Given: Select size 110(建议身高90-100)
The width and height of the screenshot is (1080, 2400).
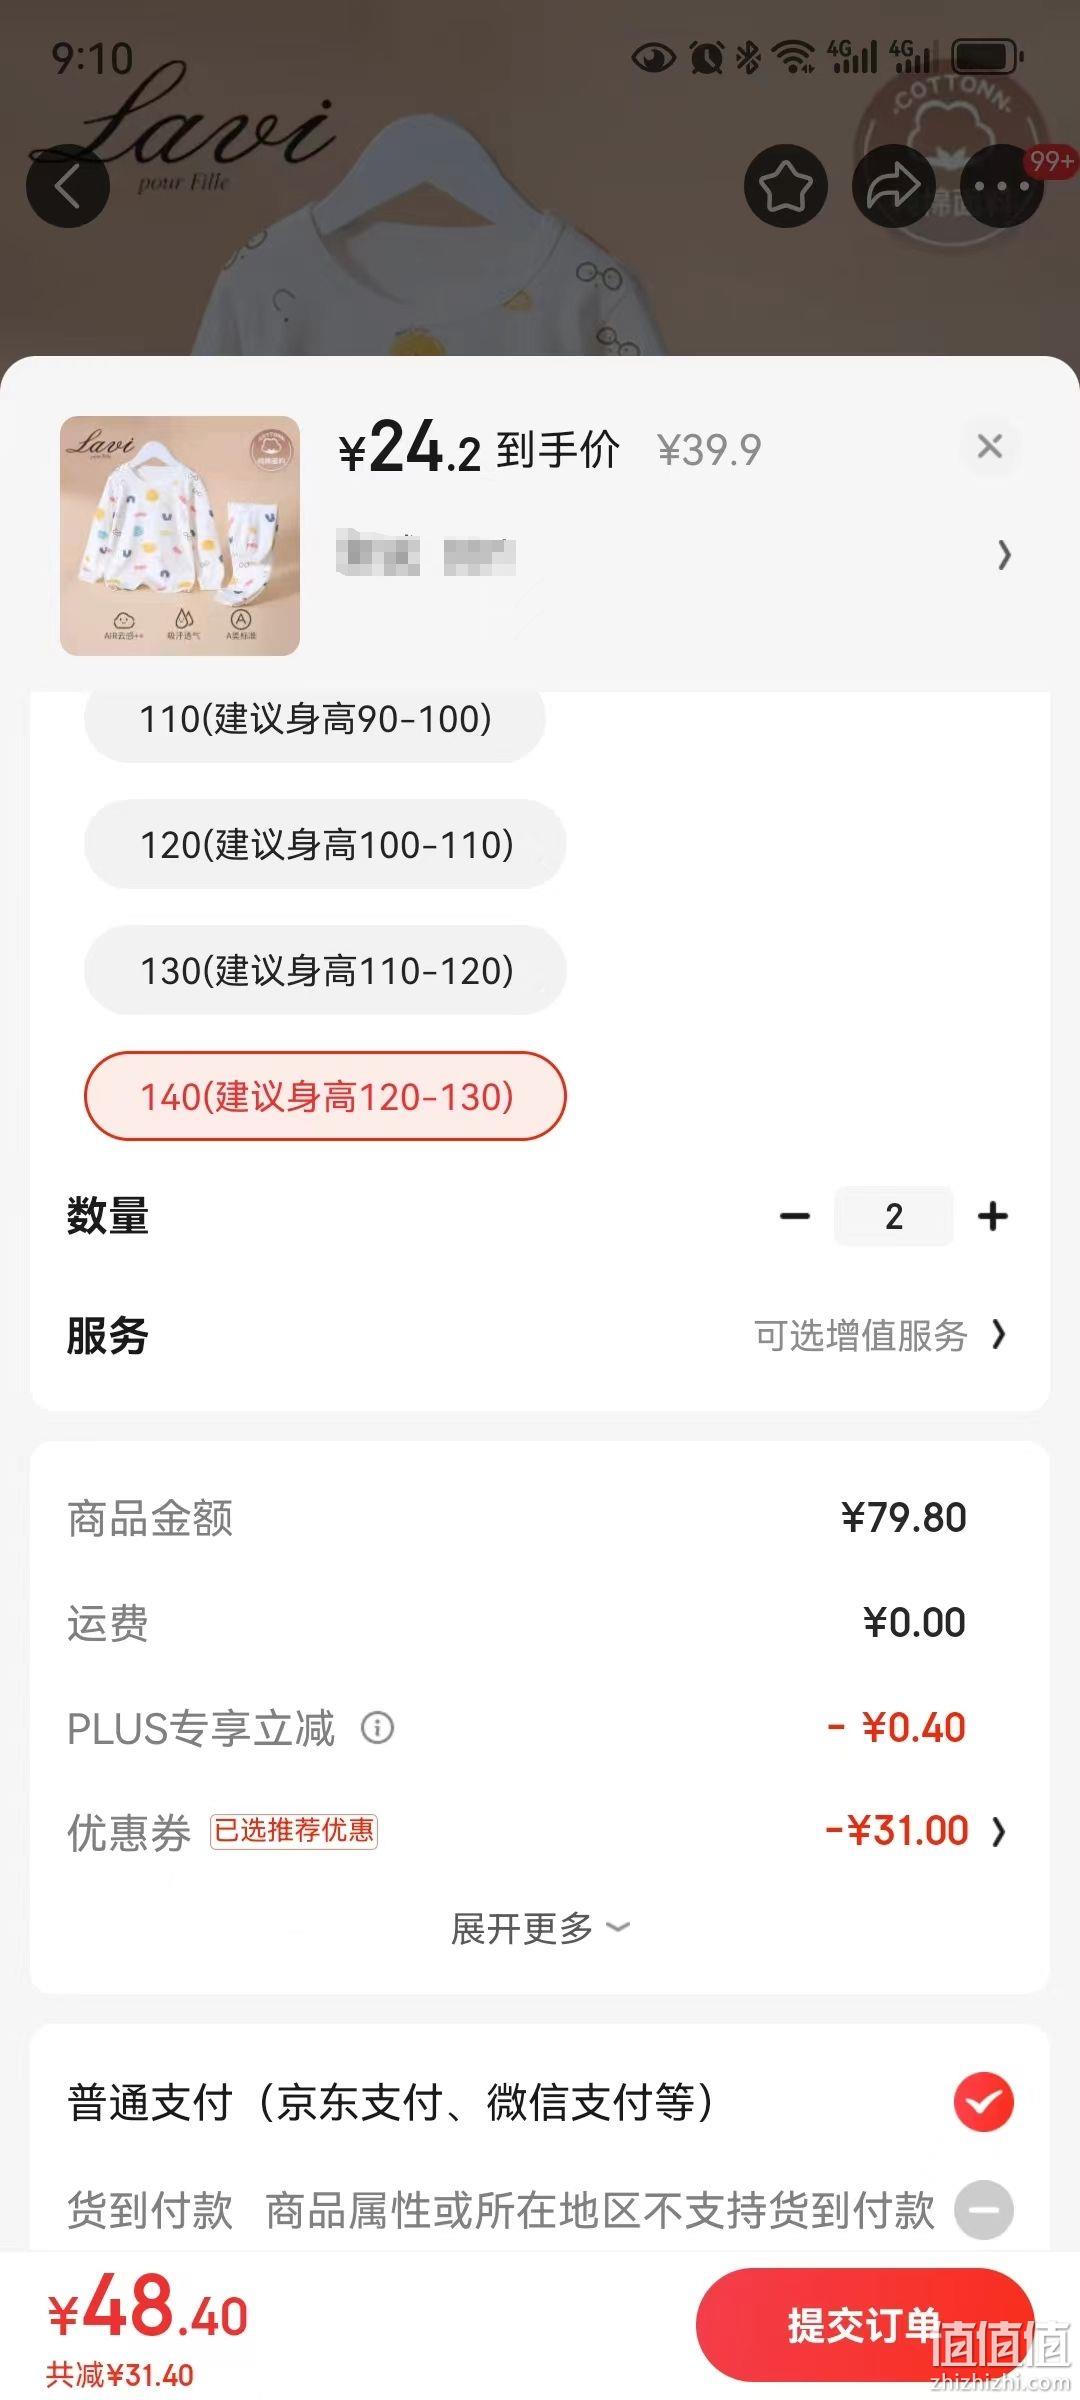Looking at the screenshot, I should click(x=315, y=718).
